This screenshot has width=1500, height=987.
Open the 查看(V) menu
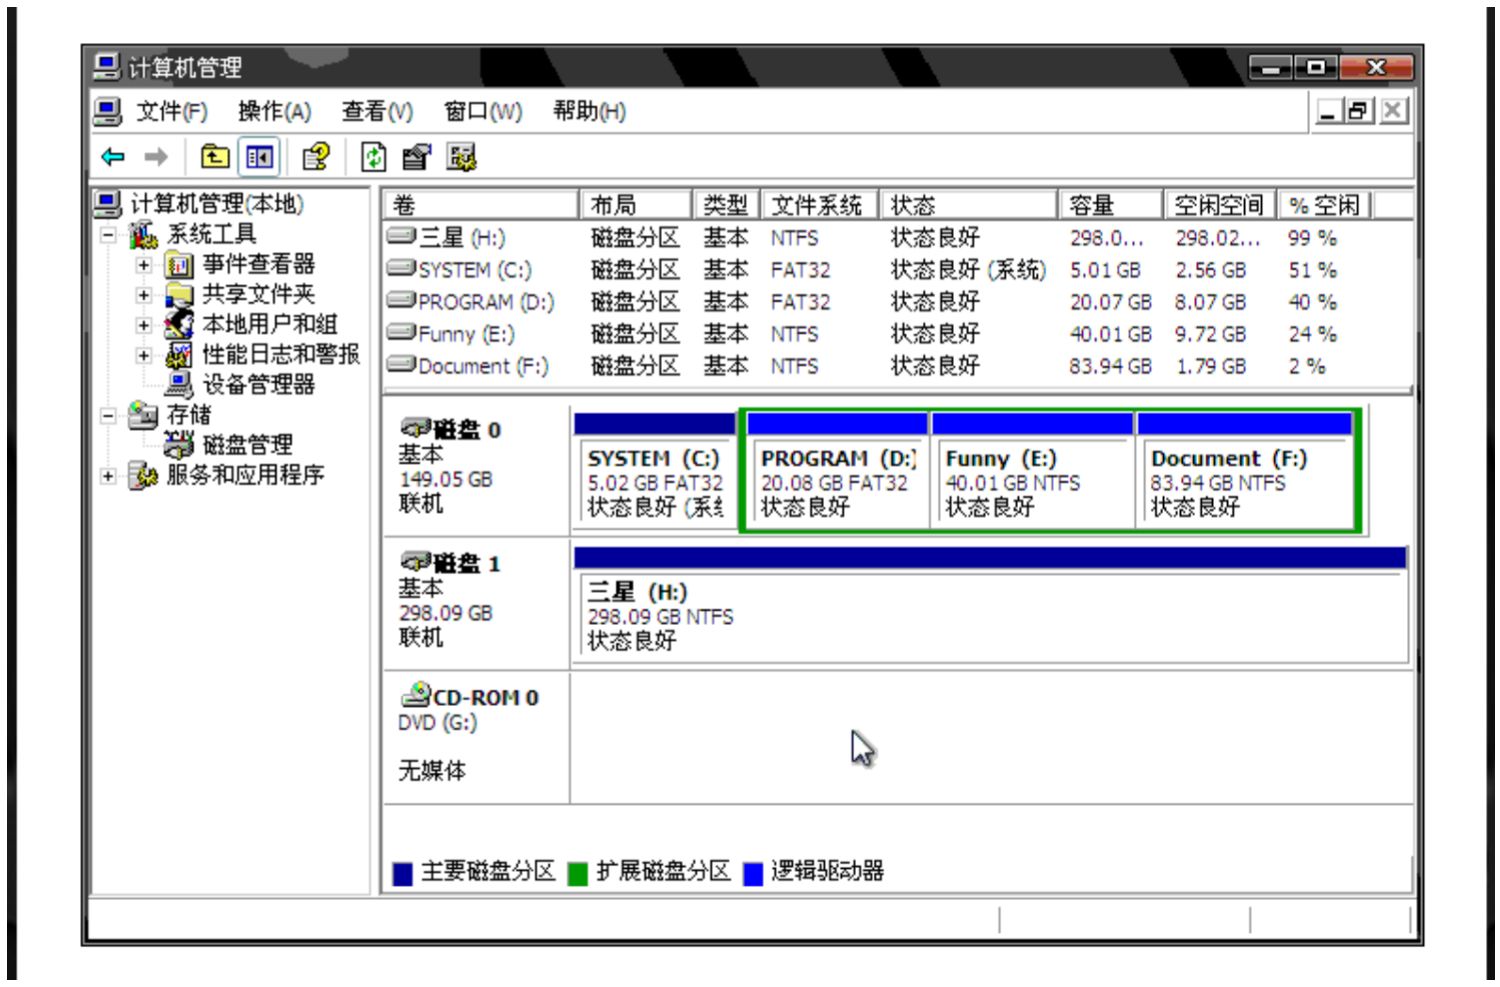pos(378,111)
